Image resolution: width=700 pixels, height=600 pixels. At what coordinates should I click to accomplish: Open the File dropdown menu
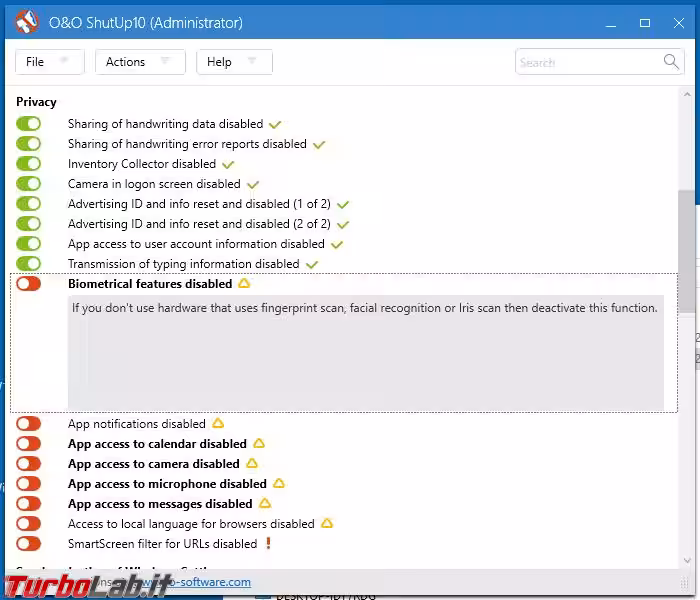point(49,62)
